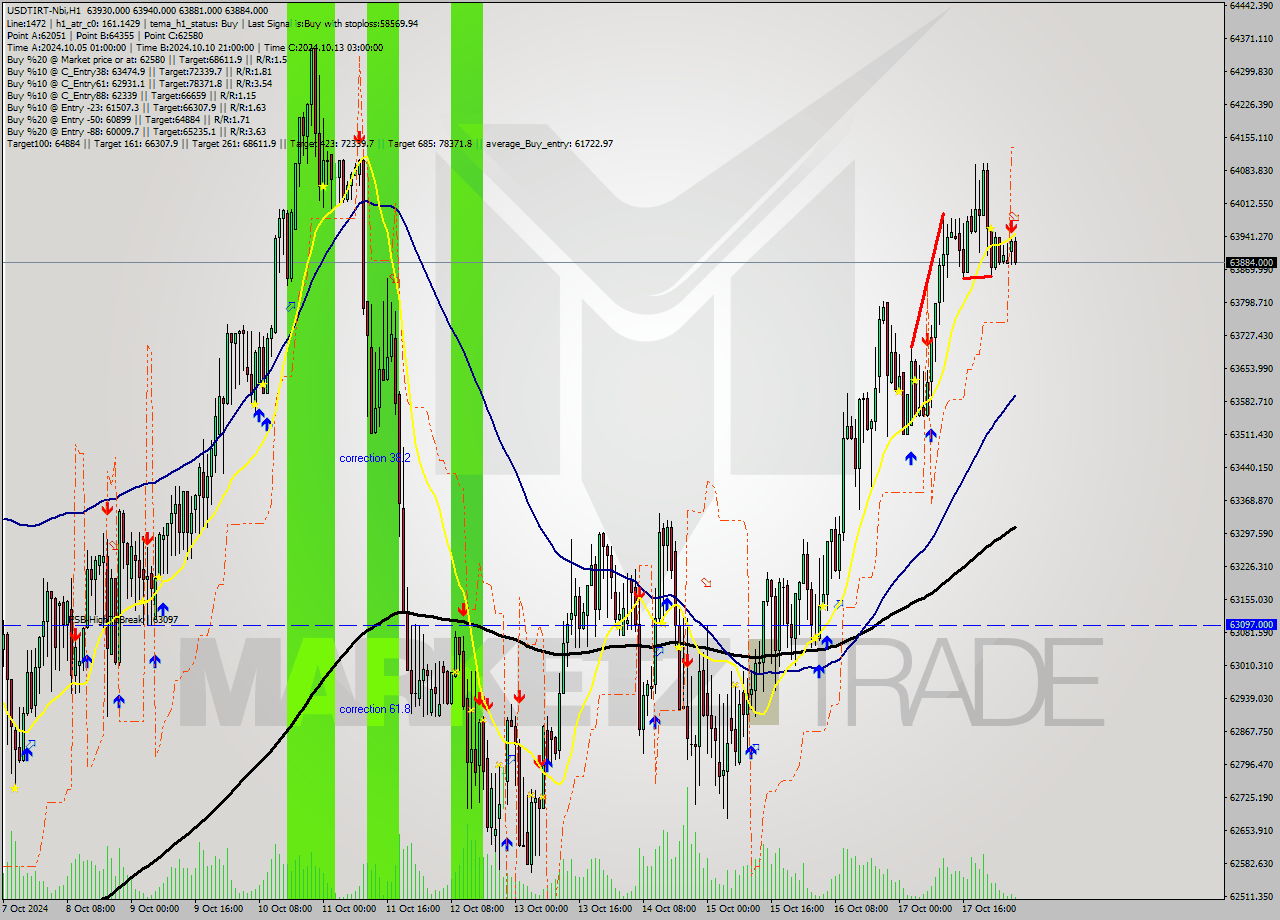Image resolution: width=1280 pixels, height=920 pixels.
Task: Click the '9 Oct 16:00' time axis label
Action: click(x=218, y=909)
